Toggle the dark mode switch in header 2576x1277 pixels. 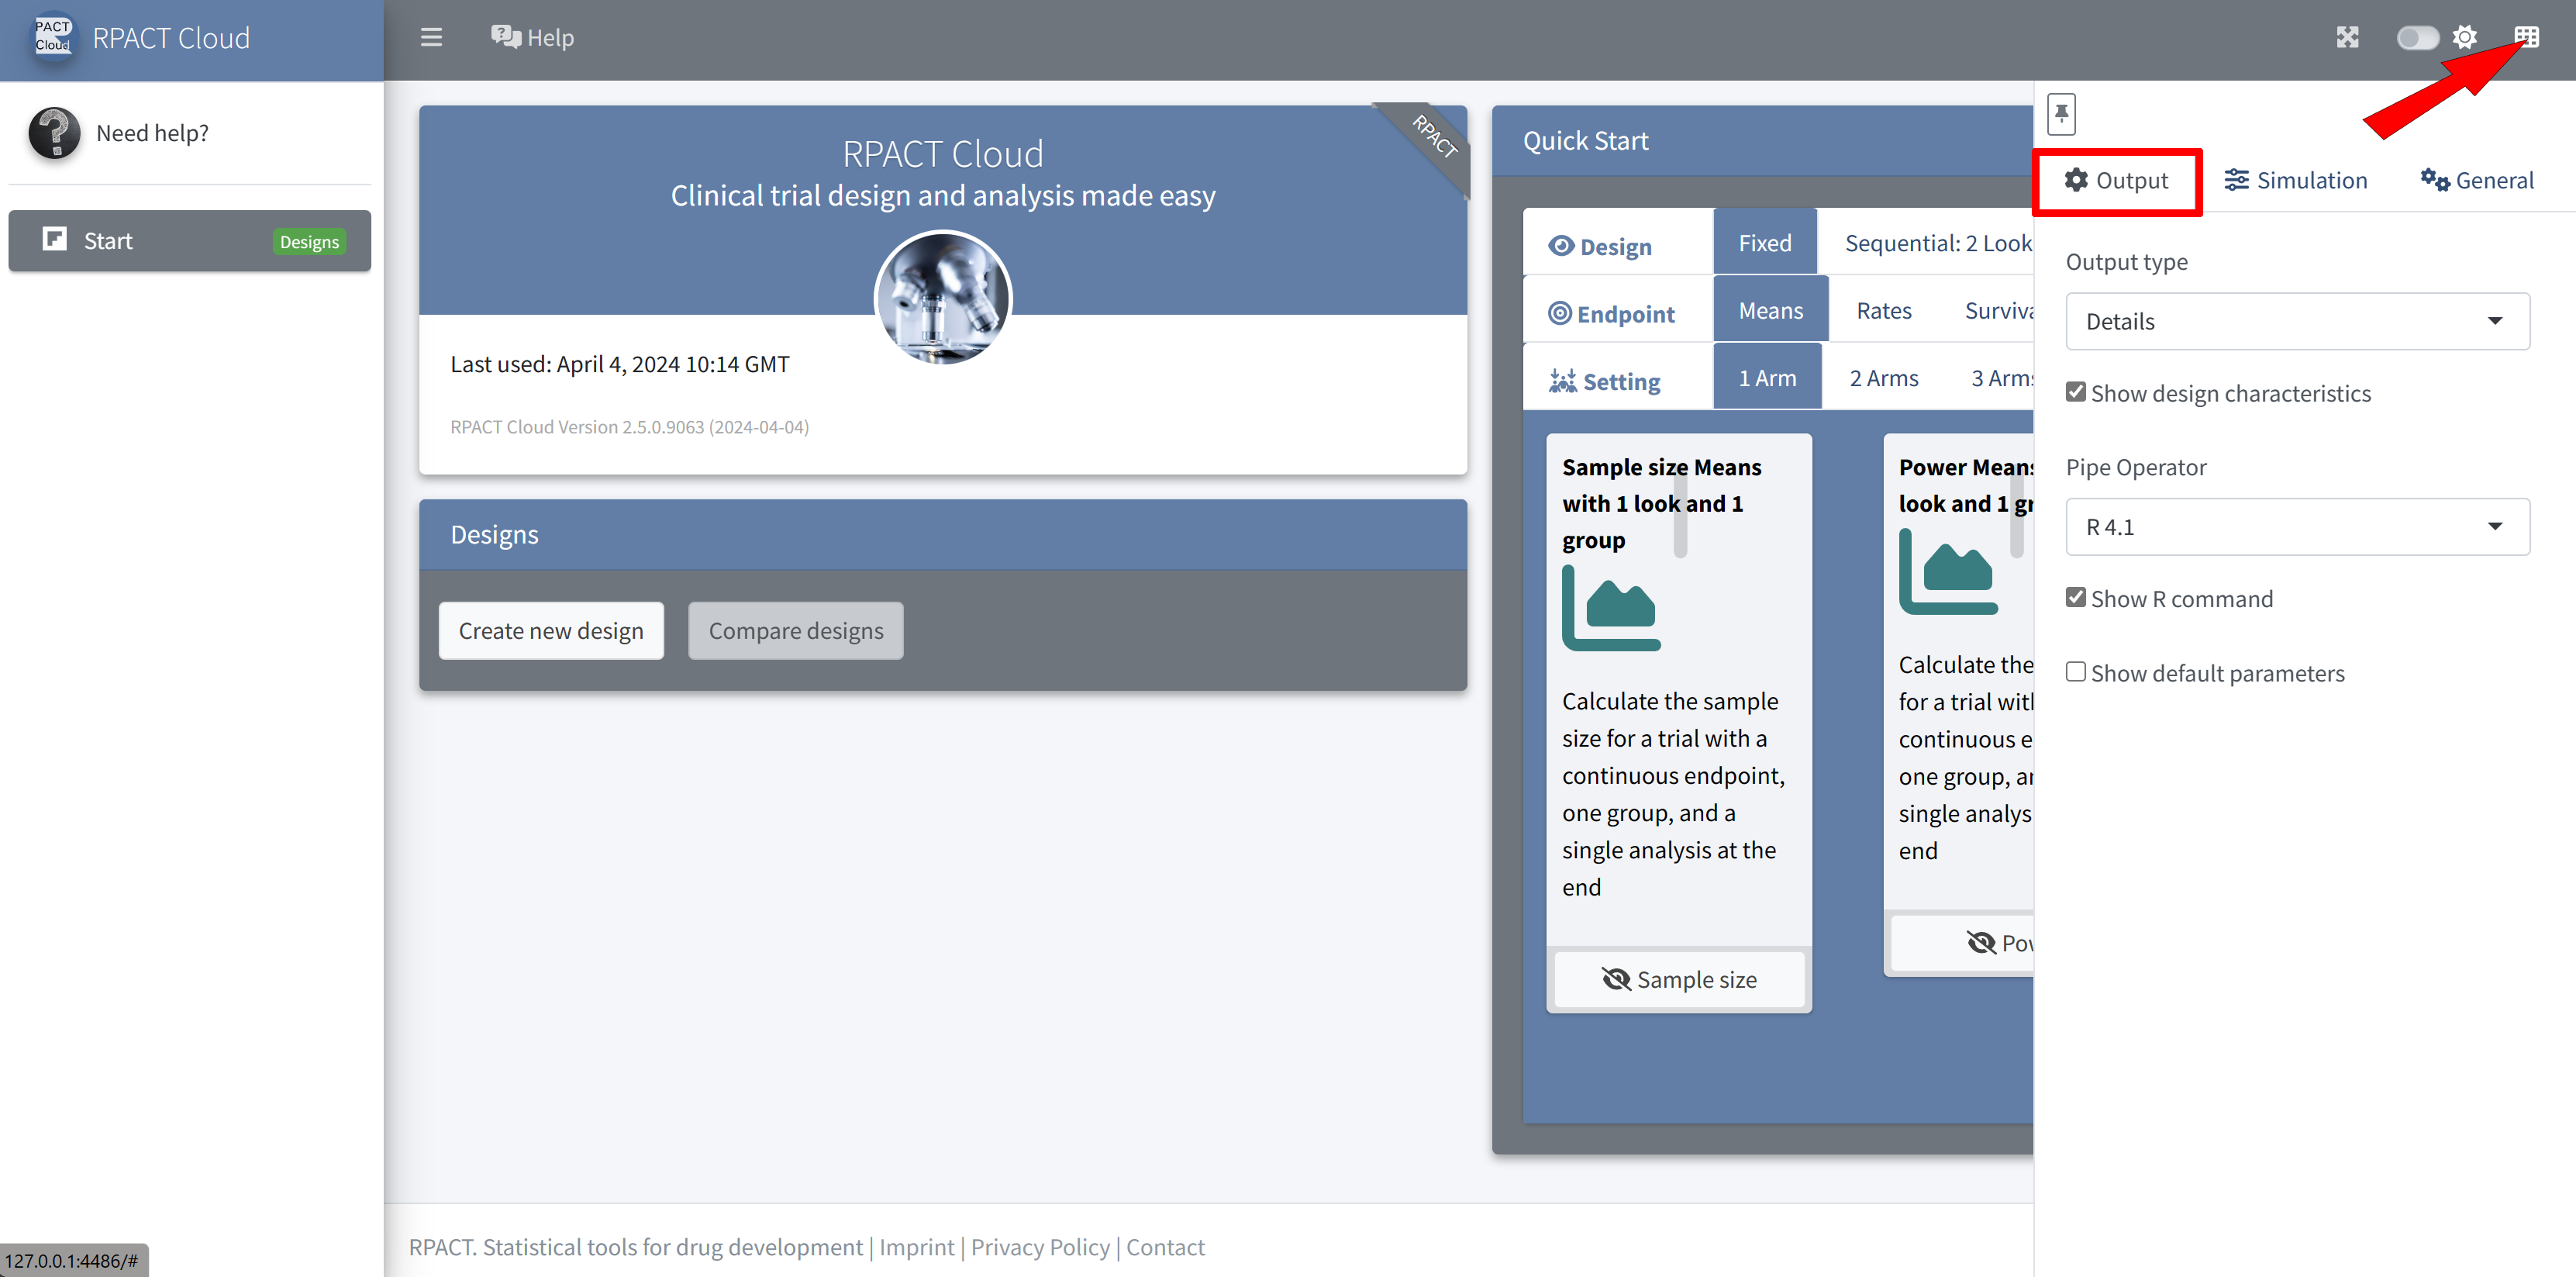coord(2417,38)
